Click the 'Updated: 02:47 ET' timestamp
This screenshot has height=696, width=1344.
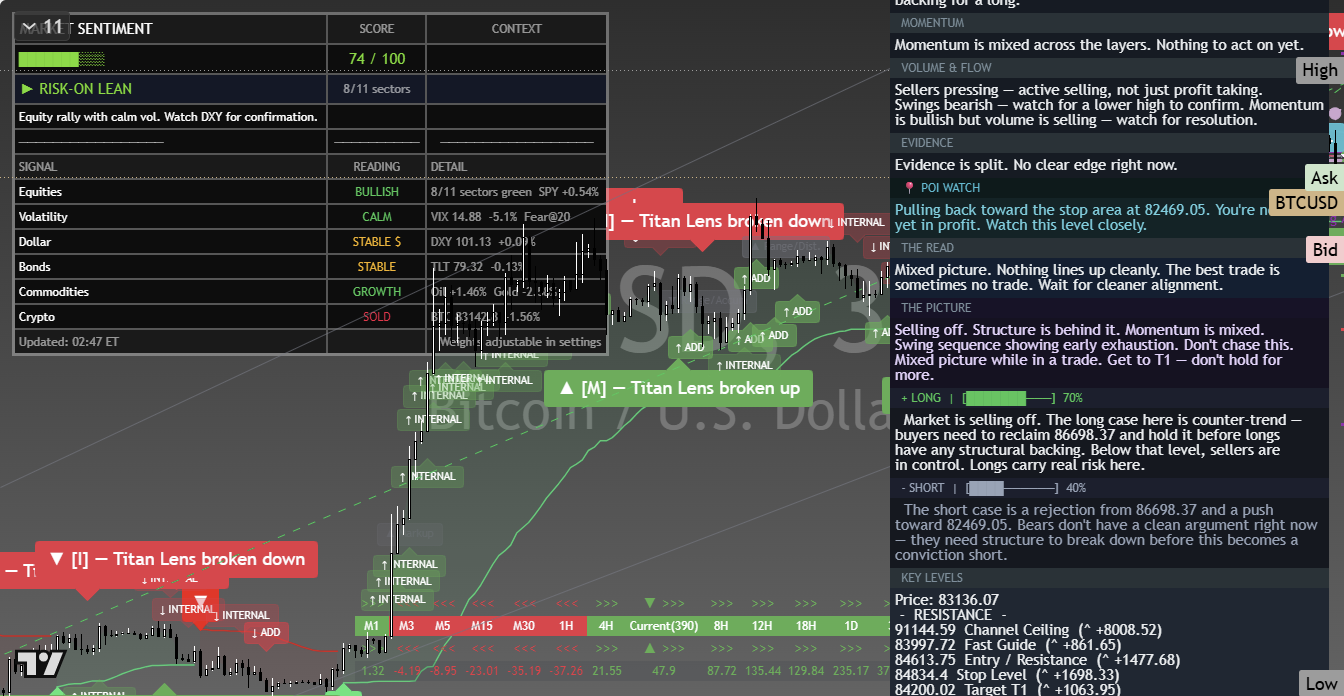pyautogui.click(x=69, y=342)
